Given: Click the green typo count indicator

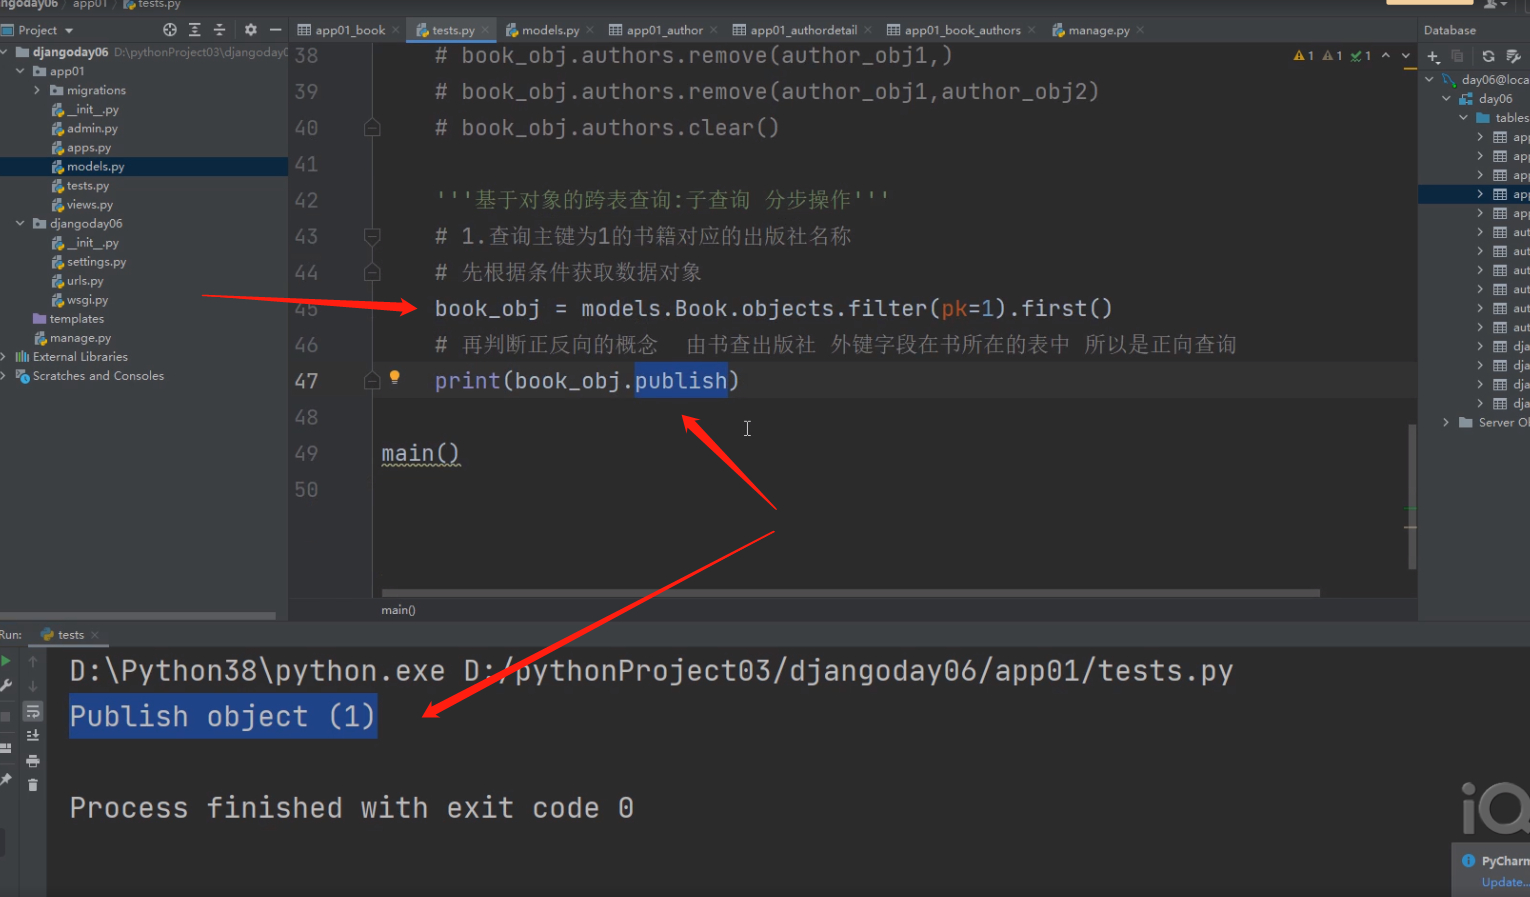Looking at the screenshot, I should coord(1361,56).
